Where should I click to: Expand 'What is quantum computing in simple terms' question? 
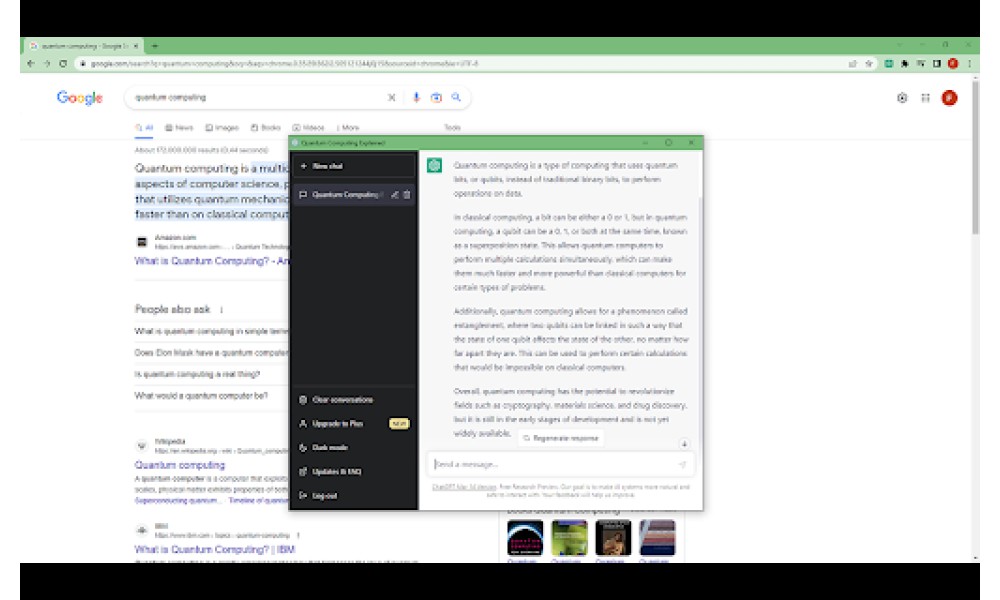(x=211, y=331)
